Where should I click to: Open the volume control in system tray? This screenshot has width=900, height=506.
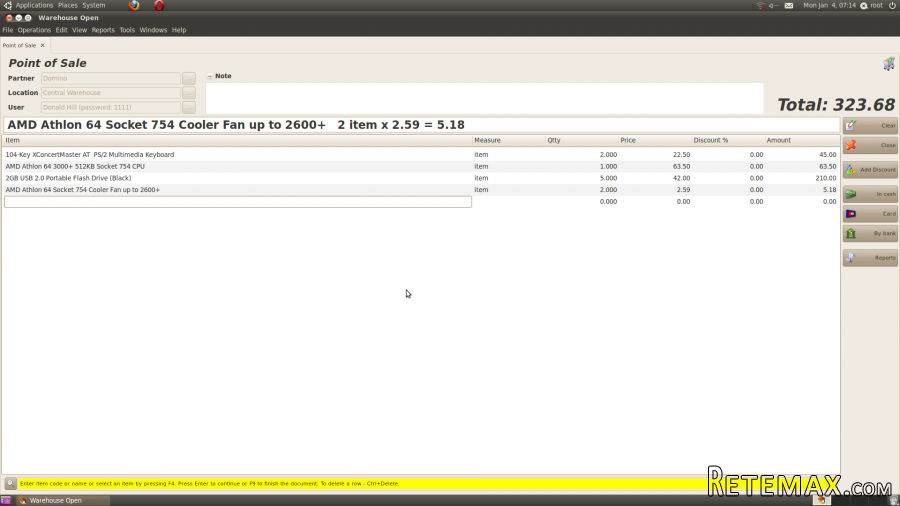pos(774,5)
